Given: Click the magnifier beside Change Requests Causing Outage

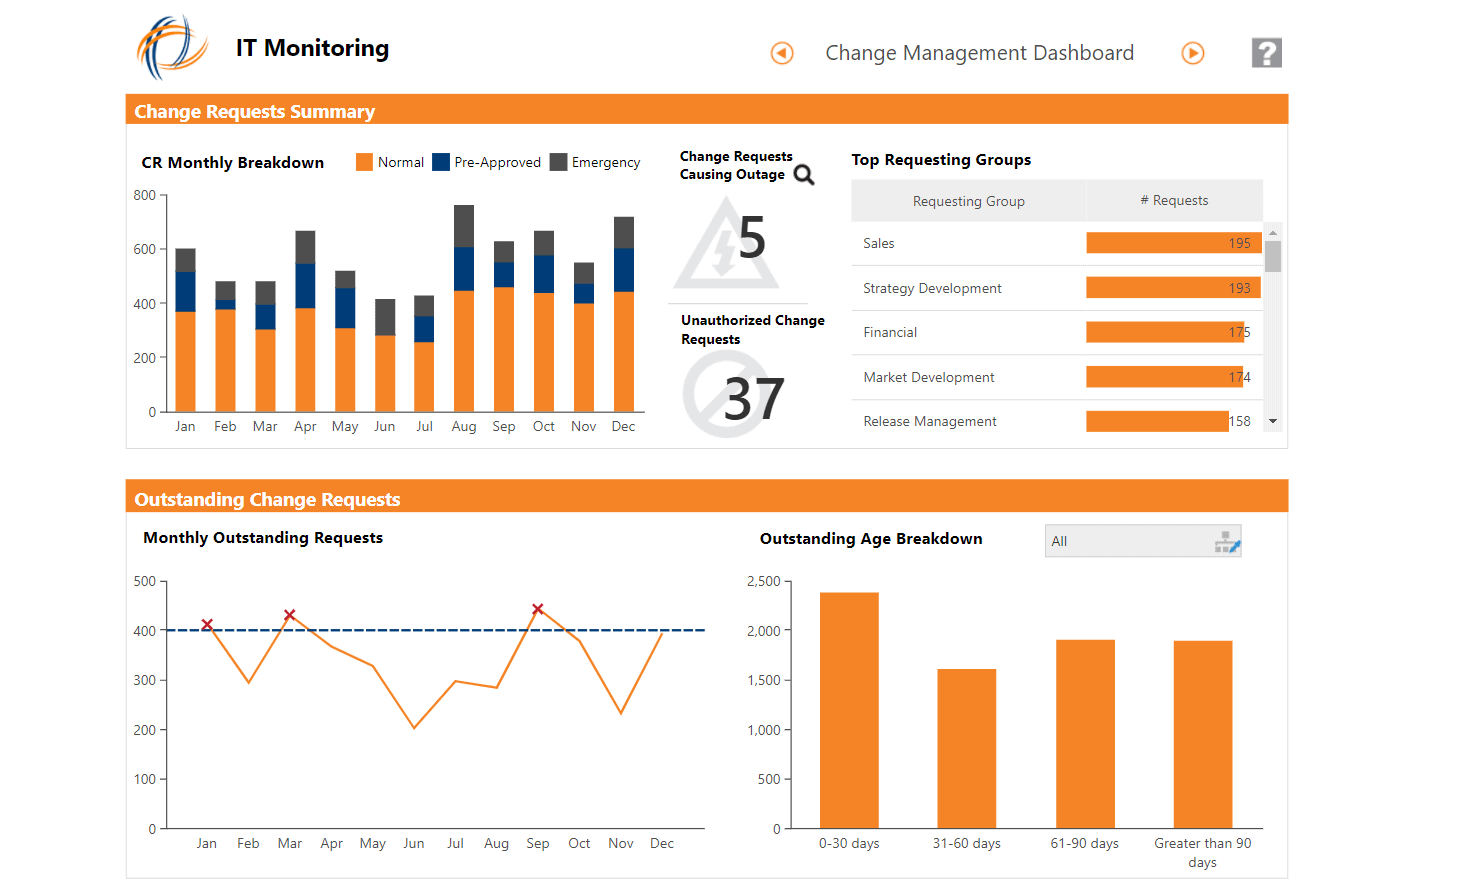Looking at the screenshot, I should [804, 175].
